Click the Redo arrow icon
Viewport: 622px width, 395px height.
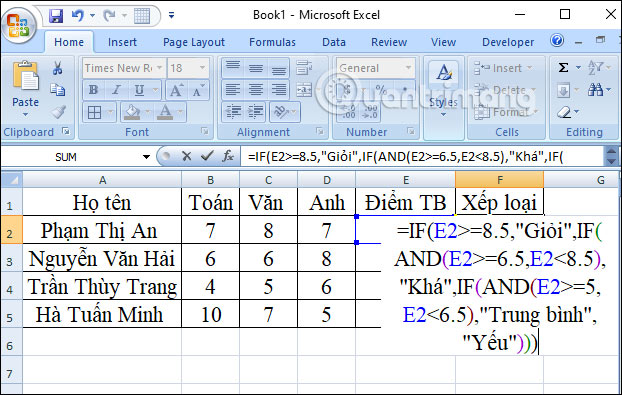pos(109,16)
